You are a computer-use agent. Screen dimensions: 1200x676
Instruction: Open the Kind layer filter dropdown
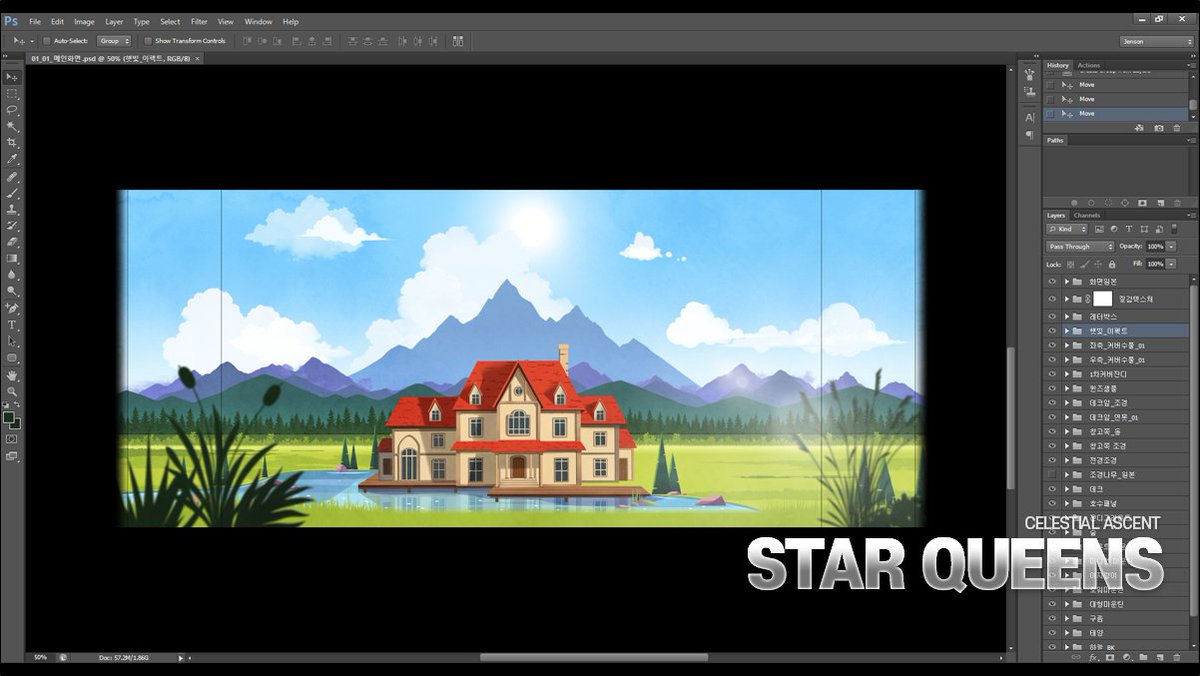tap(1066, 229)
